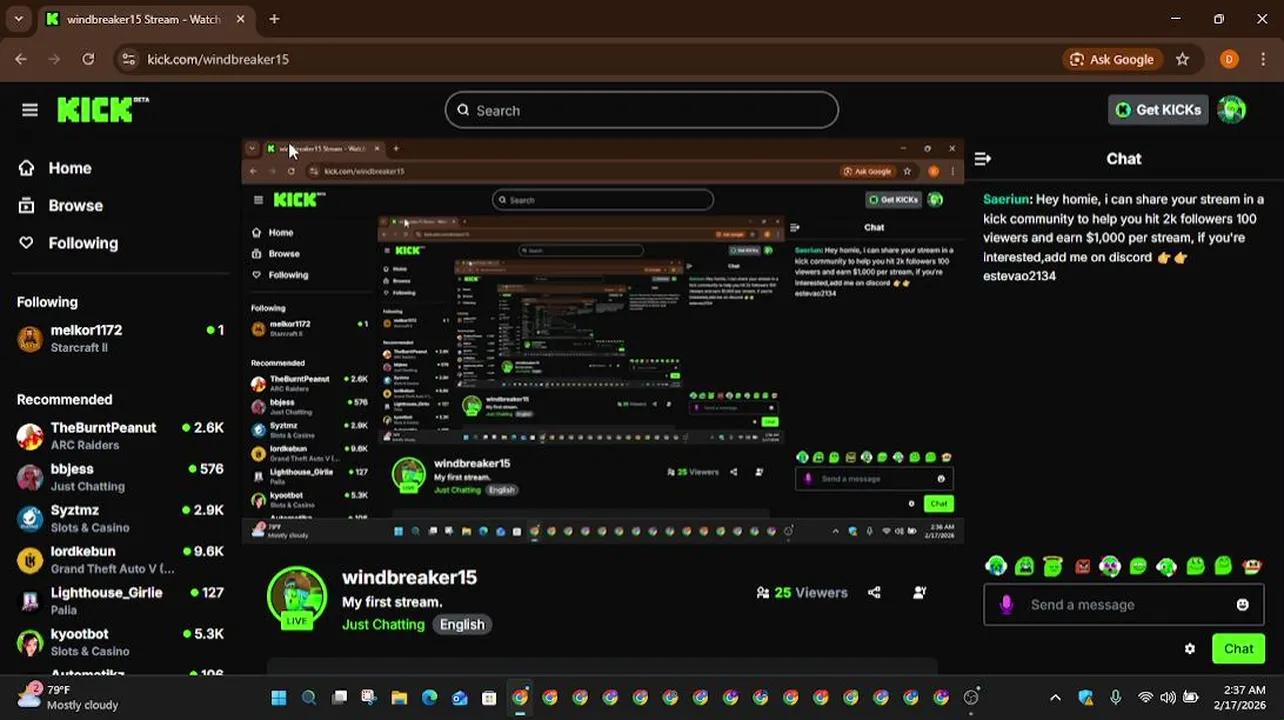Show hidden system tray icons

pyautogui.click(x=1055, y=698)
